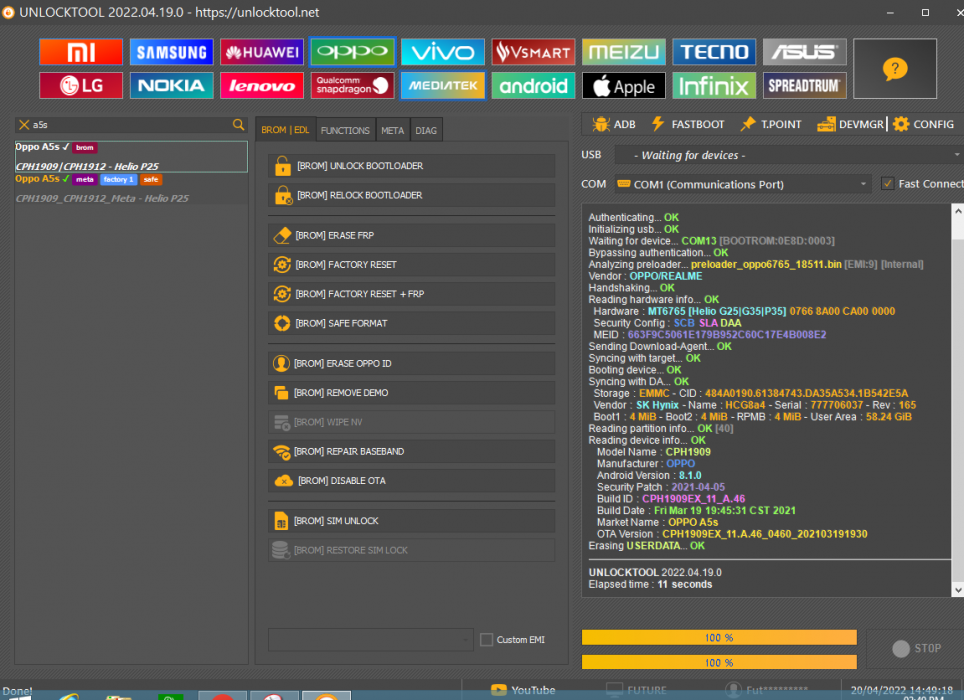Run BROM Repair Baseband
964x700 pixels.
click(411, 452)
